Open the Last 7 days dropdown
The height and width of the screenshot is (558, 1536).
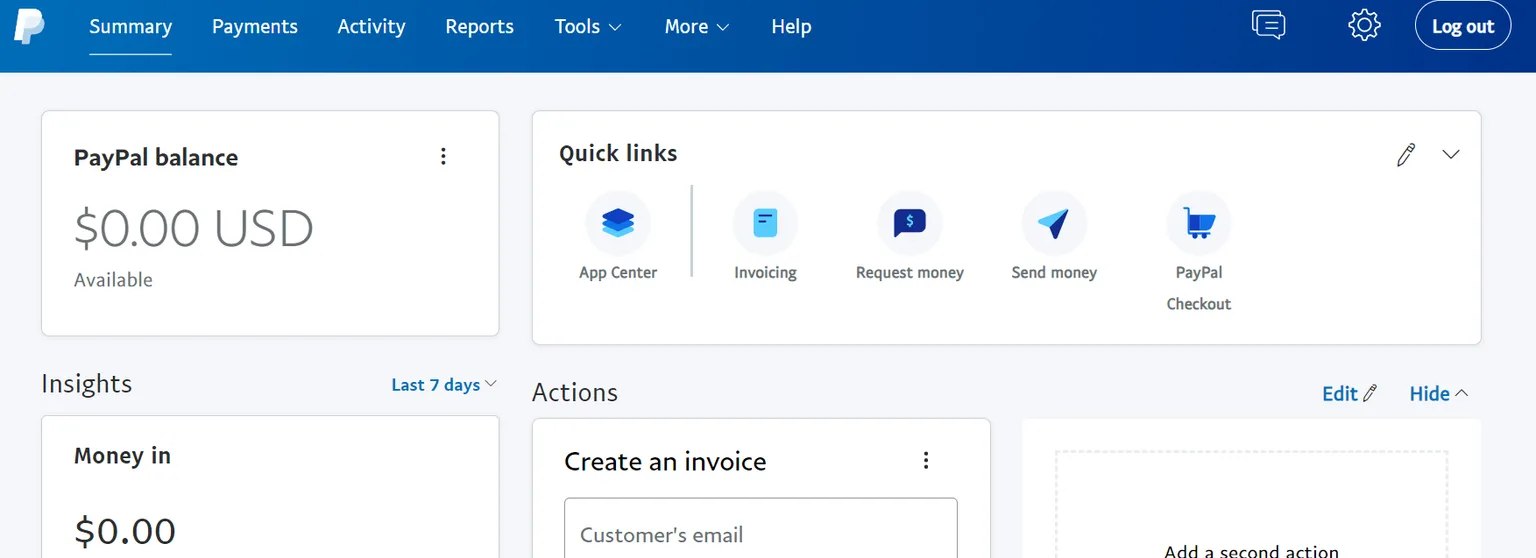tap(444, 385)
